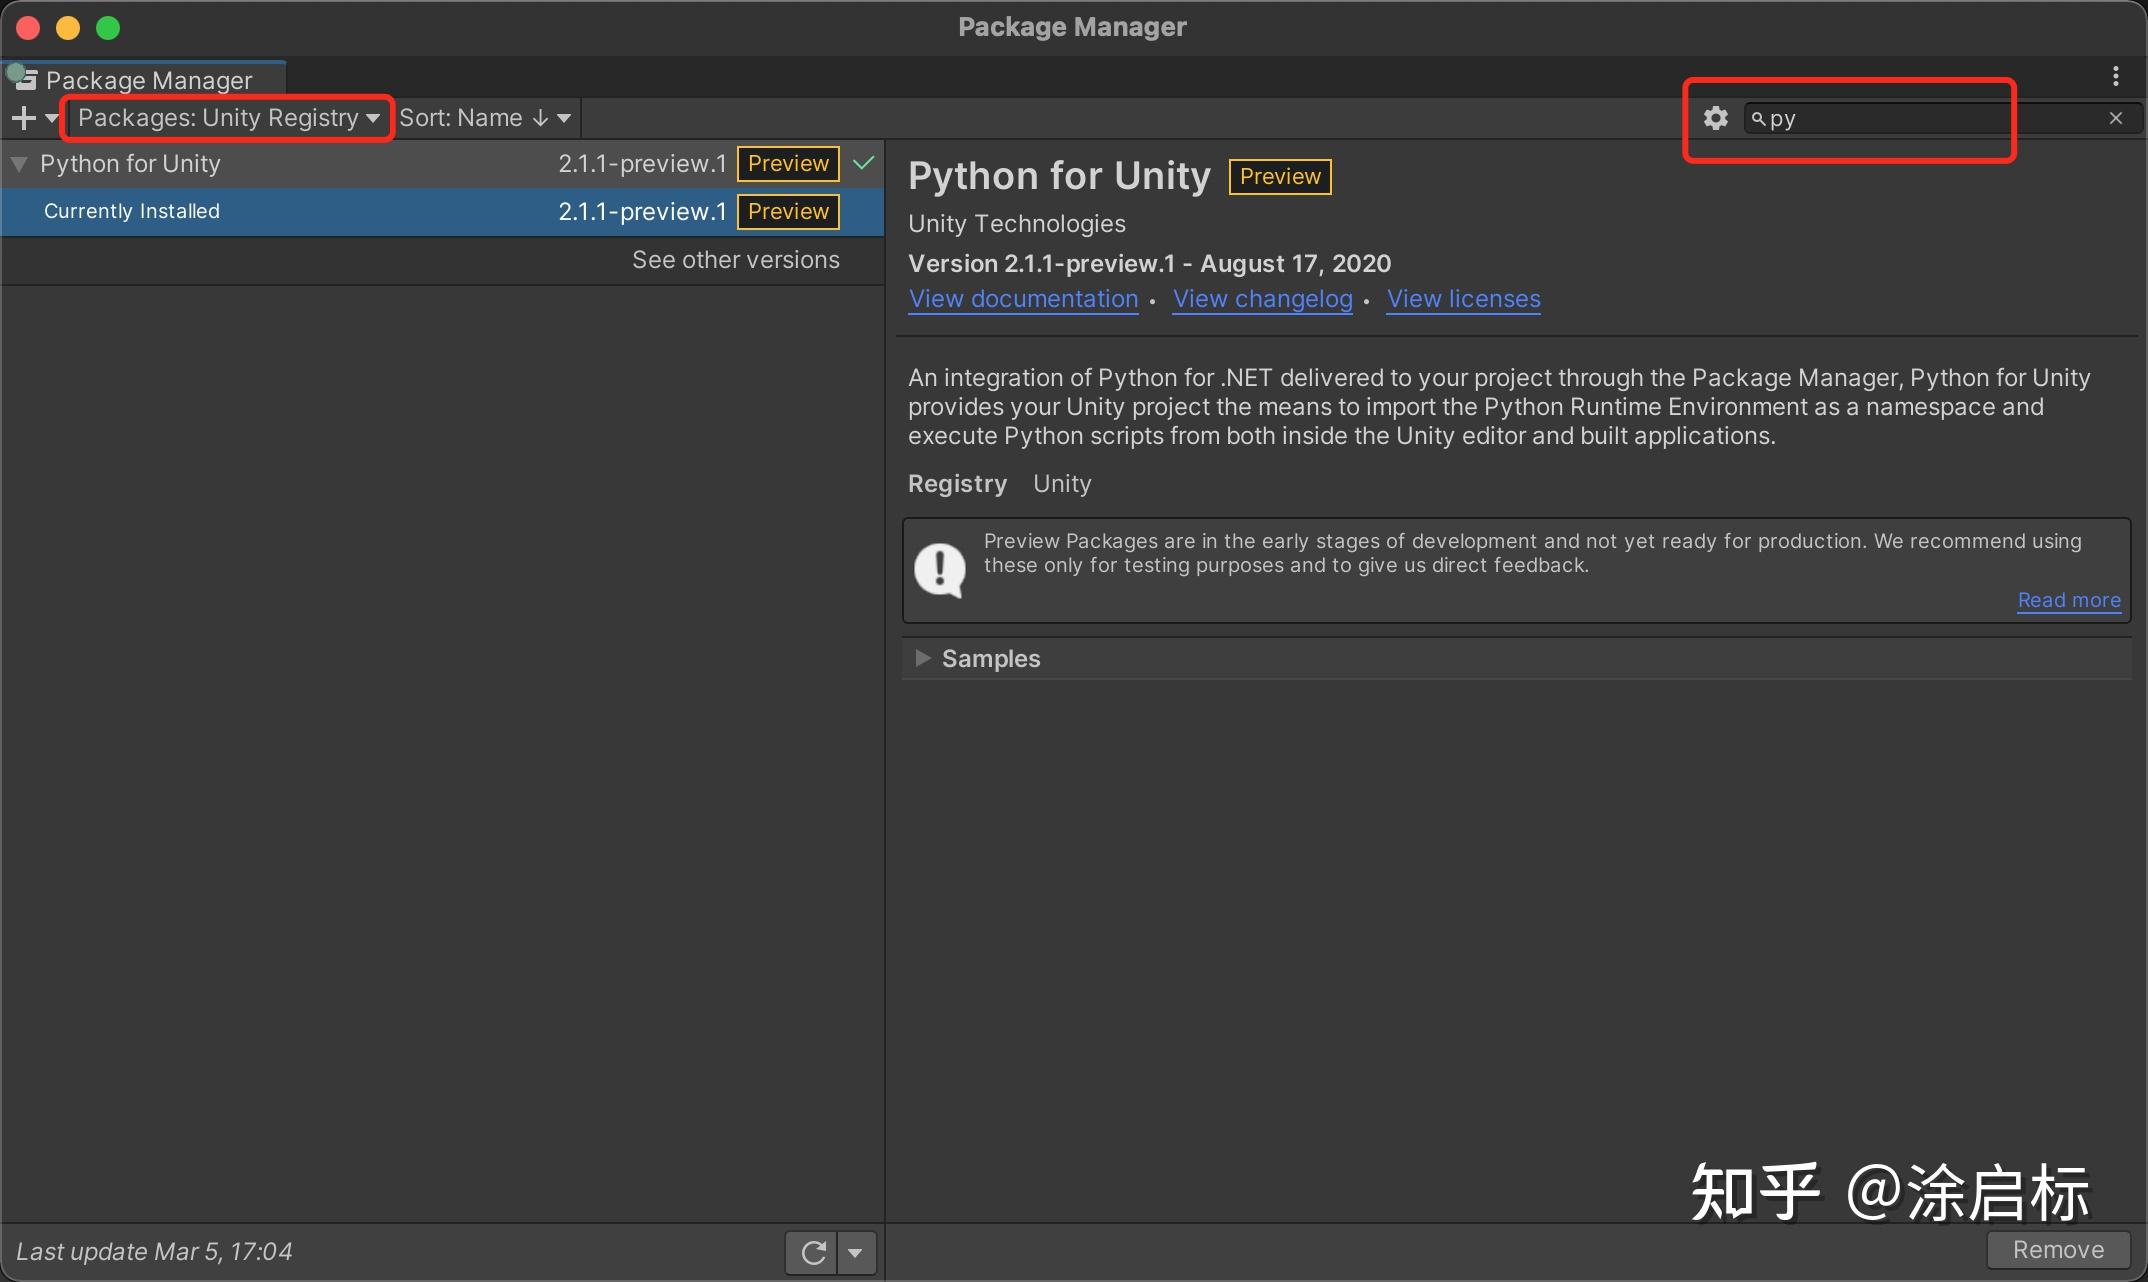Collapse the Python for Unity entry
2148x1282 pixels.
pos(19,164)
